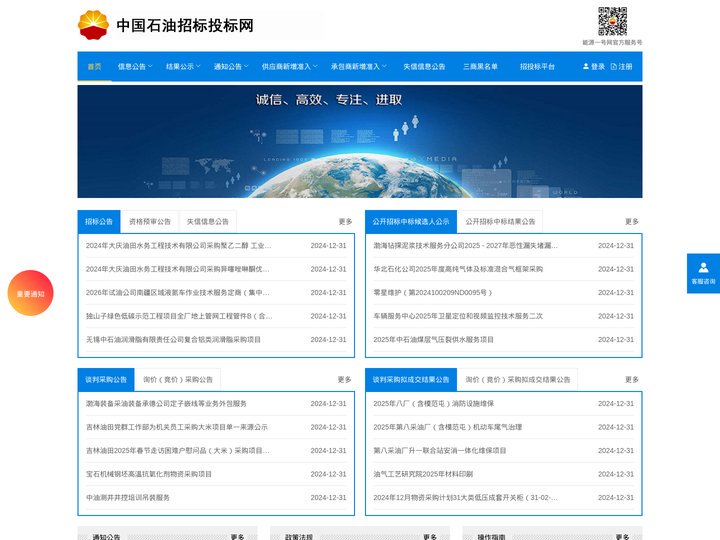Open 2026年试油公司南疆区域液氮车 notice
720x540 pixels.
[x=177, y=292]
